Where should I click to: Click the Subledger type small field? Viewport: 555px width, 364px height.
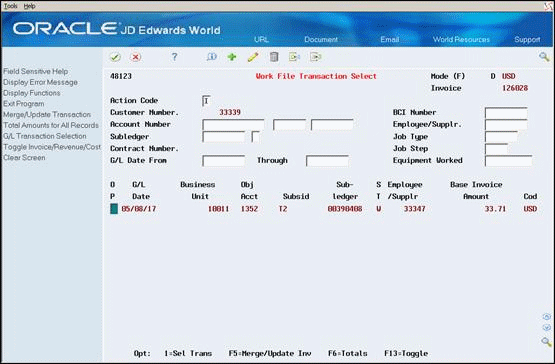pyautogui.click(x=255, y=137)
